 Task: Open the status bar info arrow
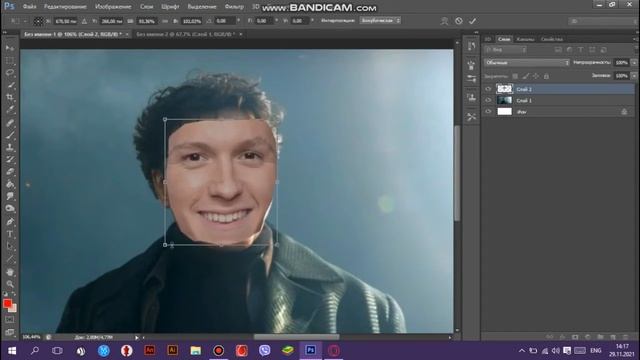[x=137, y=338]
